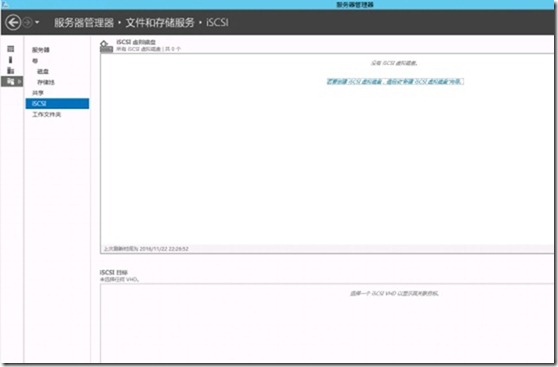
Task: Click the forward arrow next to back
Action: point(27,22)
